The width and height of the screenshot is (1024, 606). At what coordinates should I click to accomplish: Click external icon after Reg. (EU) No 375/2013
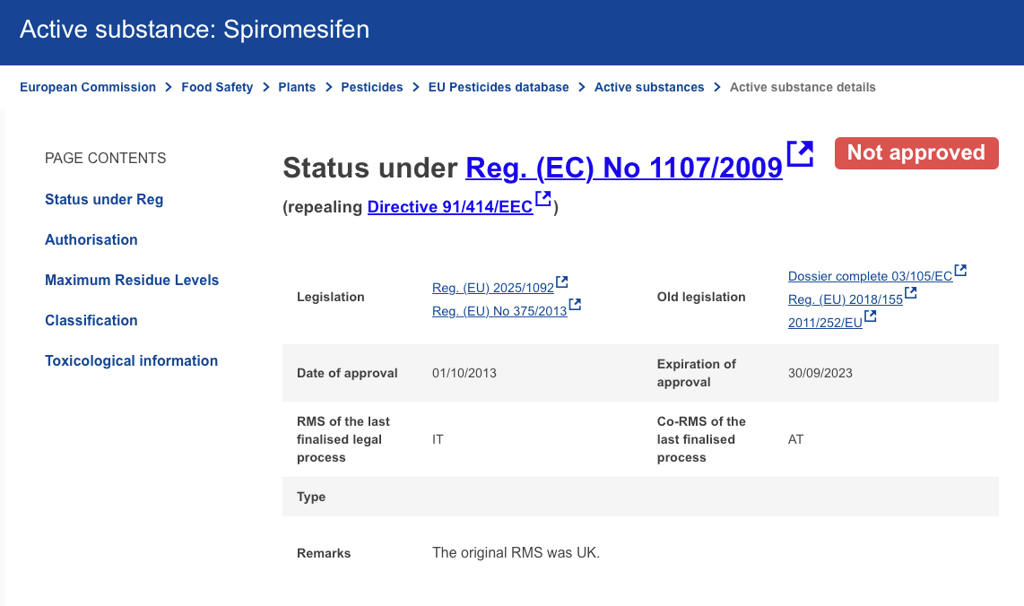(575, 305)
